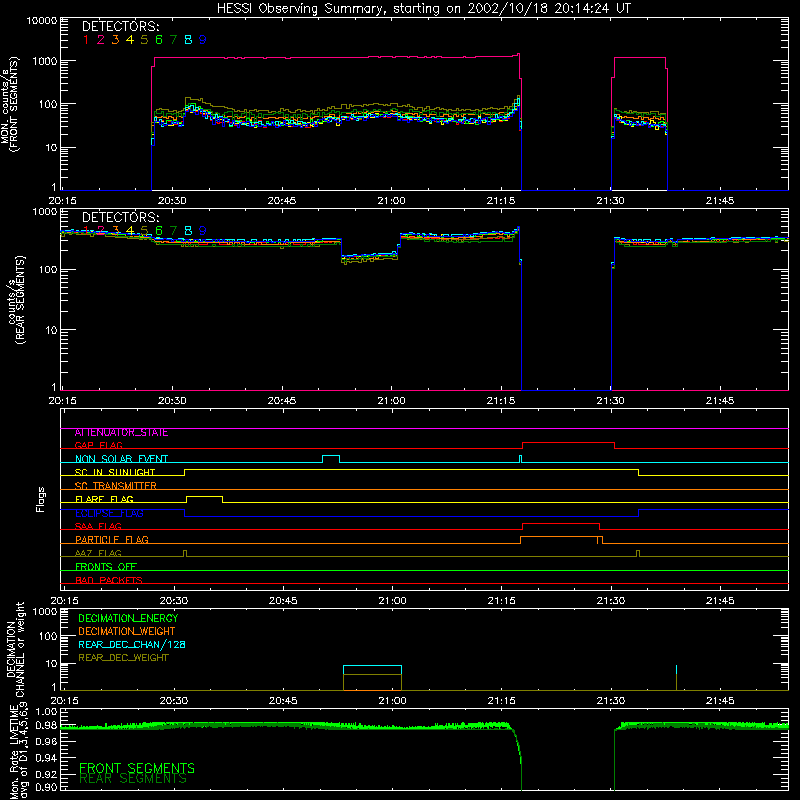The image size is (800, 800).
Task: Click the HESSI Observing Summary title text
Action: (x=424, y=9)
